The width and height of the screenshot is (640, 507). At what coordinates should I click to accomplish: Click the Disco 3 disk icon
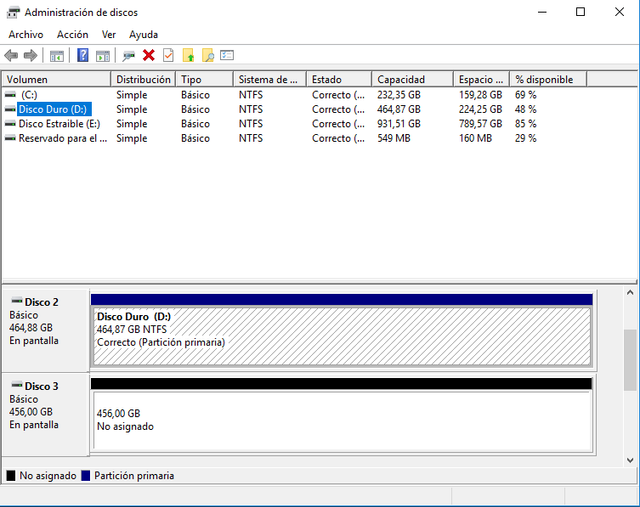pos(17,385)
